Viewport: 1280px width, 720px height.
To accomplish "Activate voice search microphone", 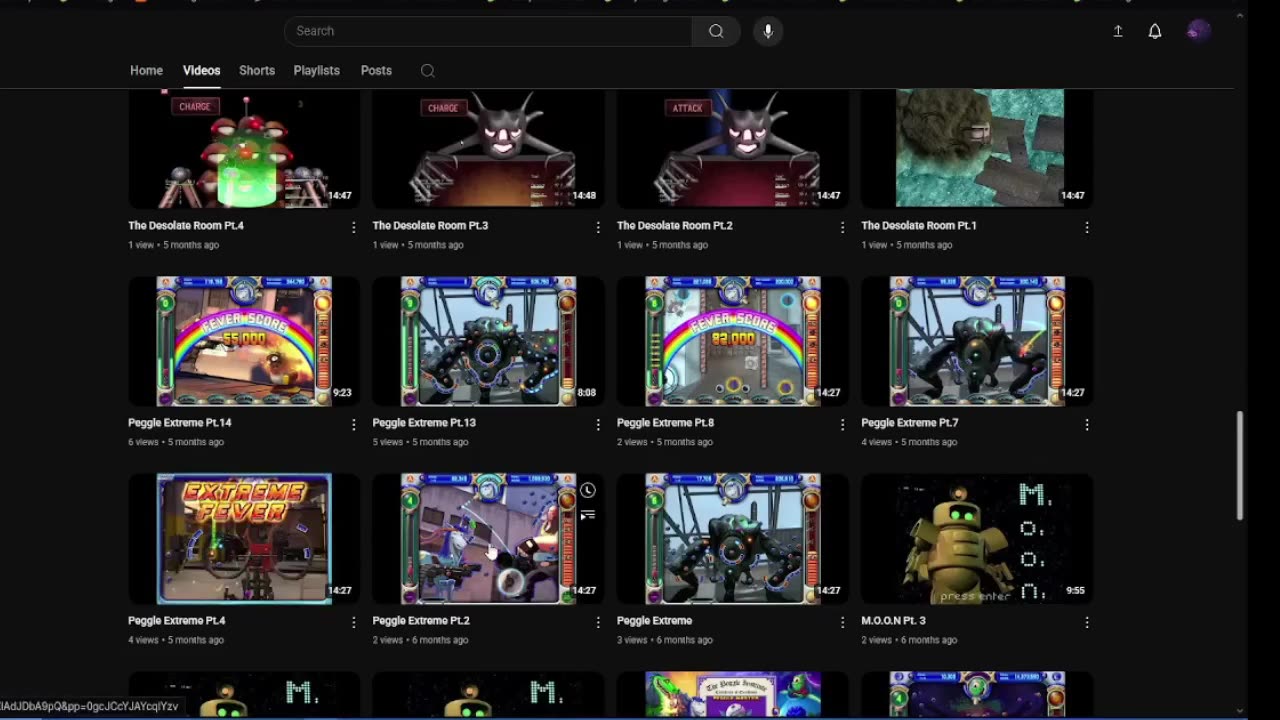I will point(768,31).
